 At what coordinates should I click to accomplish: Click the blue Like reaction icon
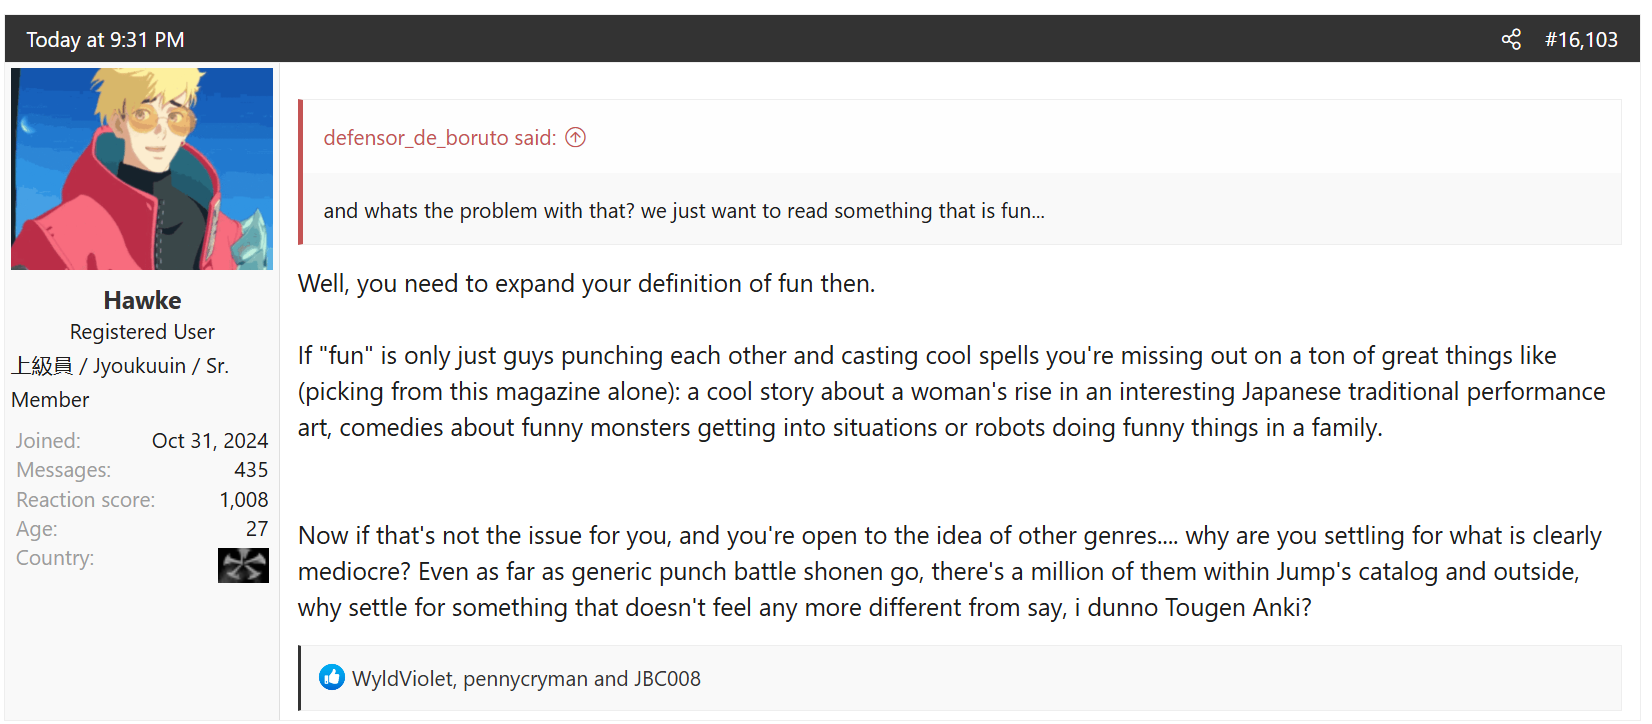pos(332,678)
